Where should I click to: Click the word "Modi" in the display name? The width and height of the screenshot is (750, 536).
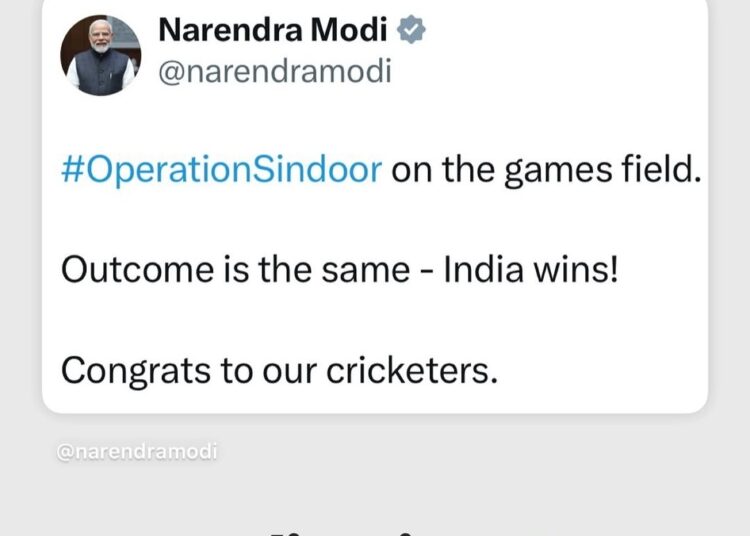[x=357, y=30]
